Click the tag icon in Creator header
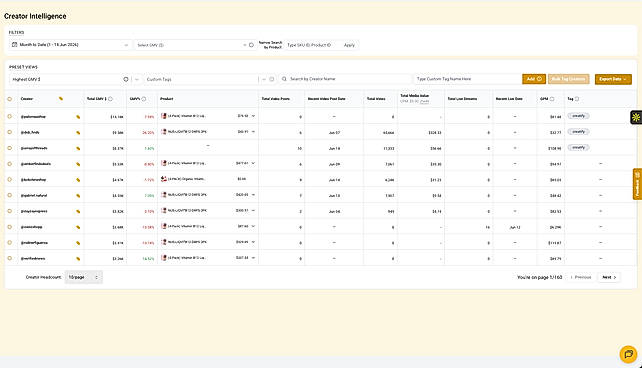Viewport: 642px width, 368px height. pyautogui.click(x=61, y=99)
